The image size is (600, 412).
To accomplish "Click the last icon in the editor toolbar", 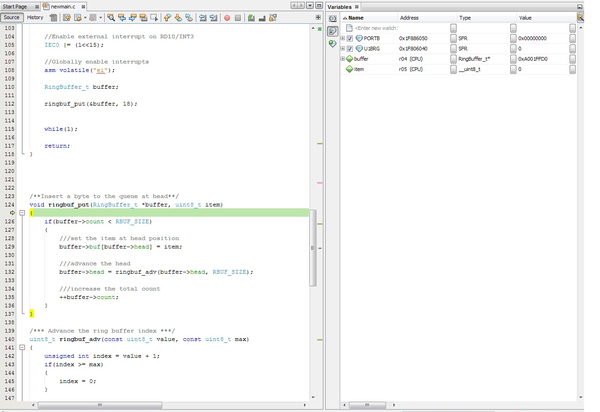I will click(x=273, y=18).
